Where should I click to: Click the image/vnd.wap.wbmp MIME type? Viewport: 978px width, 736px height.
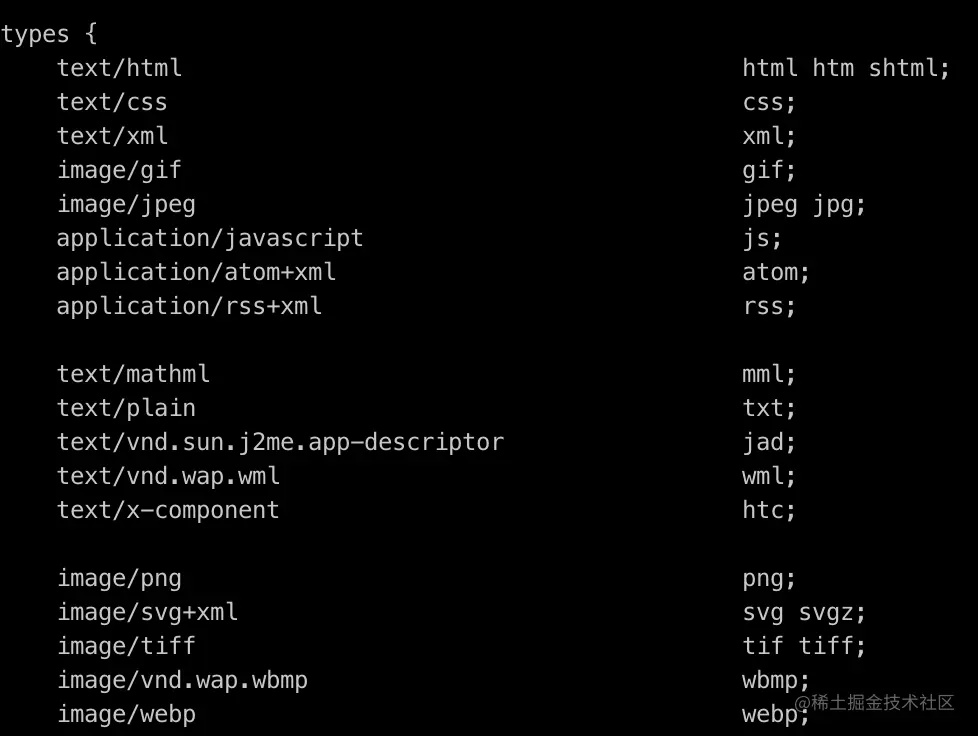pos(182,680)
